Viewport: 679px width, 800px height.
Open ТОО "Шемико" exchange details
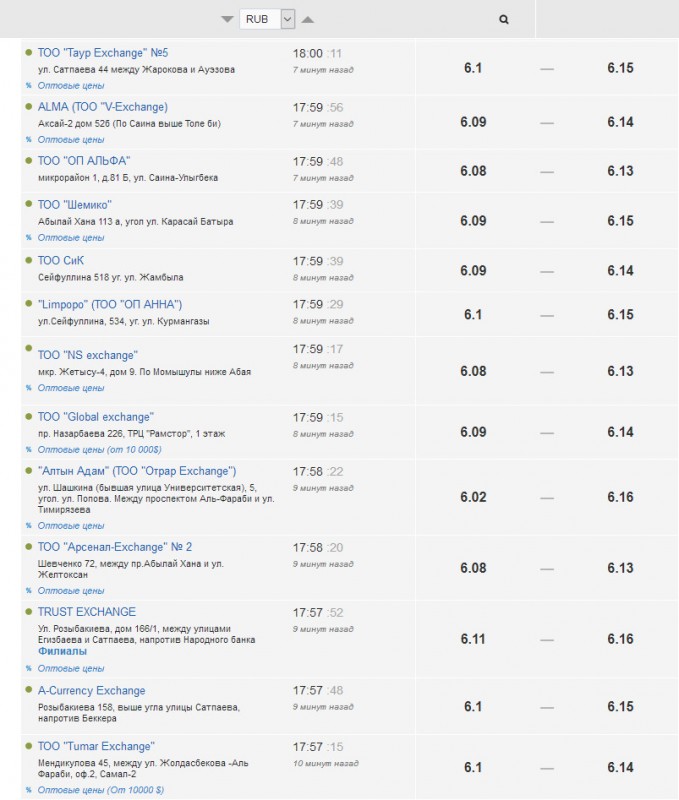tap(74, 205)
